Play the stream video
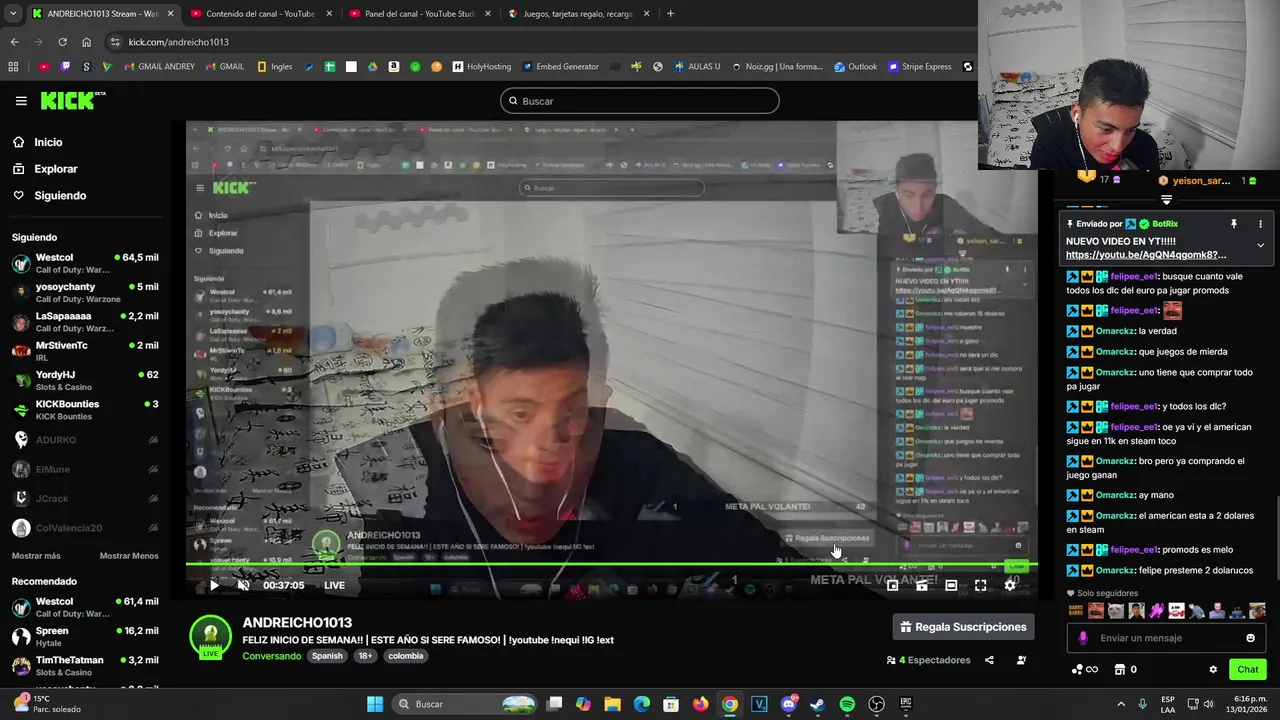 click(213, 586)
